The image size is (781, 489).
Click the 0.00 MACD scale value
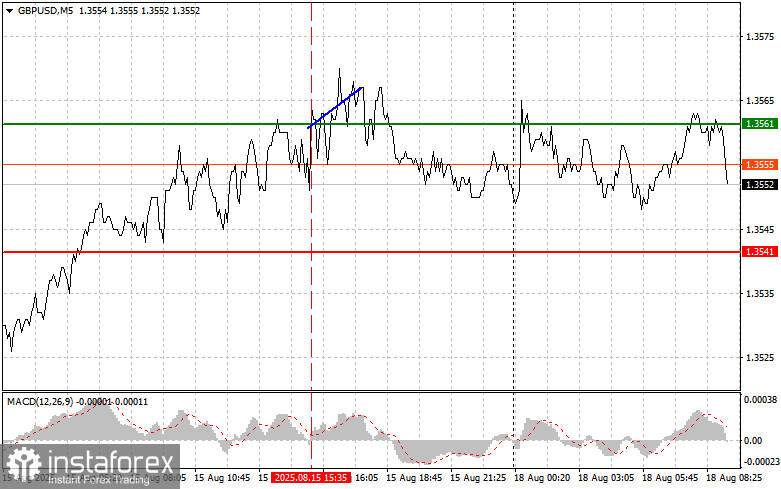pyautogui.click(x=753, y=441)
